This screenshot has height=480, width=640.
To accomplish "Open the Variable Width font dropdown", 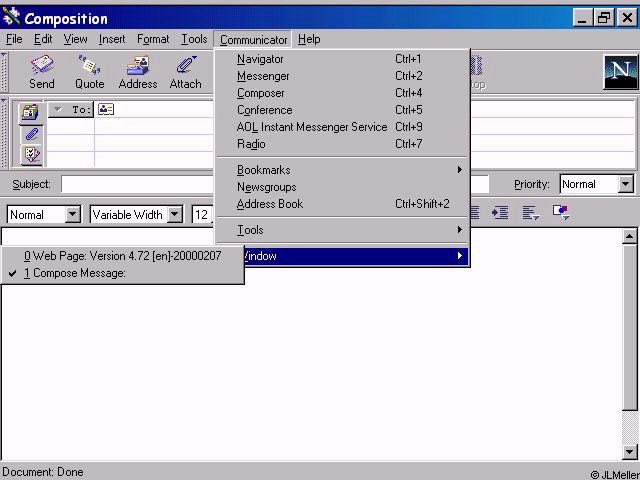I will [175, 214].
